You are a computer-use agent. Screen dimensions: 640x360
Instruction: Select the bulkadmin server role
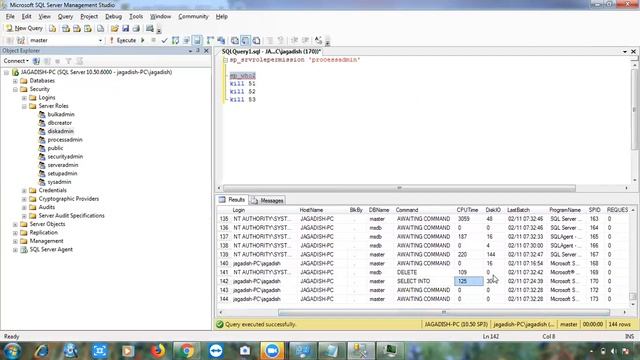coord(61,114)
